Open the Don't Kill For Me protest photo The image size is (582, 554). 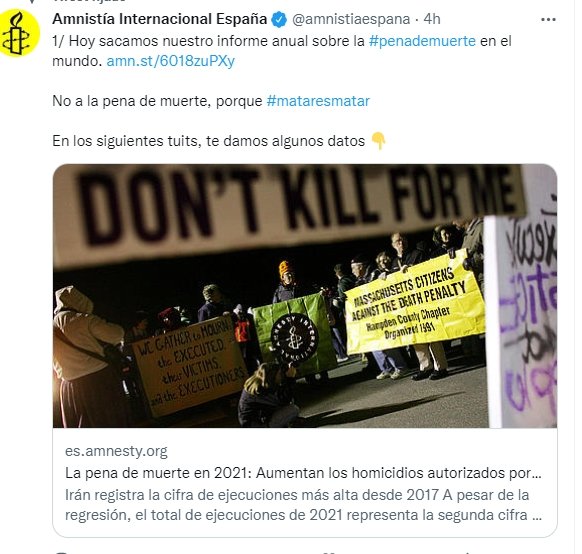click(305, 296)
